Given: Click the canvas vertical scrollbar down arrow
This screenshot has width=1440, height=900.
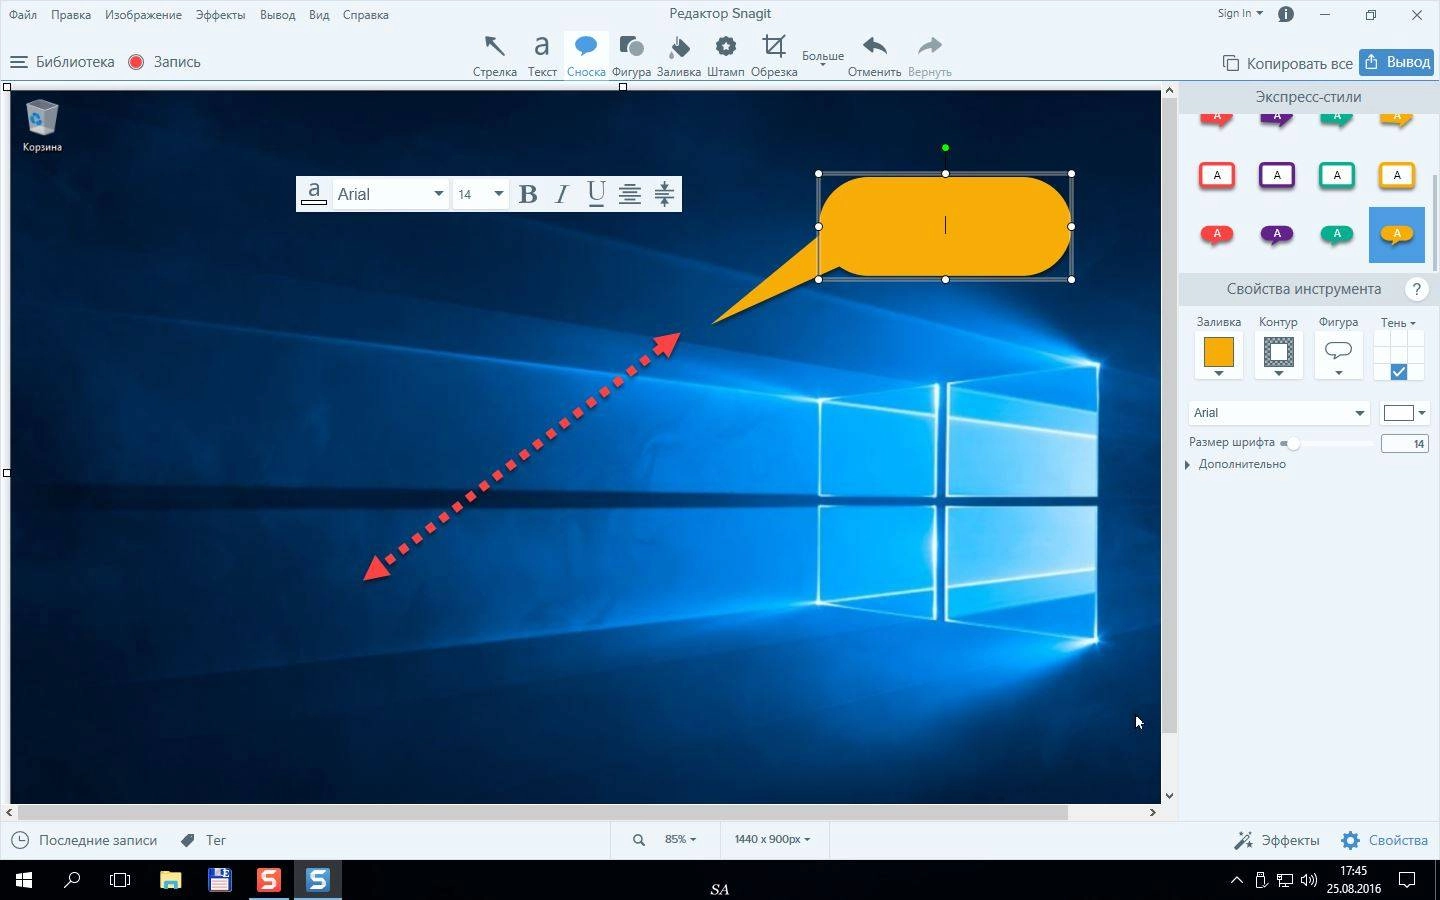Looking at the screenshot, I should click(x=1169, y=796).
